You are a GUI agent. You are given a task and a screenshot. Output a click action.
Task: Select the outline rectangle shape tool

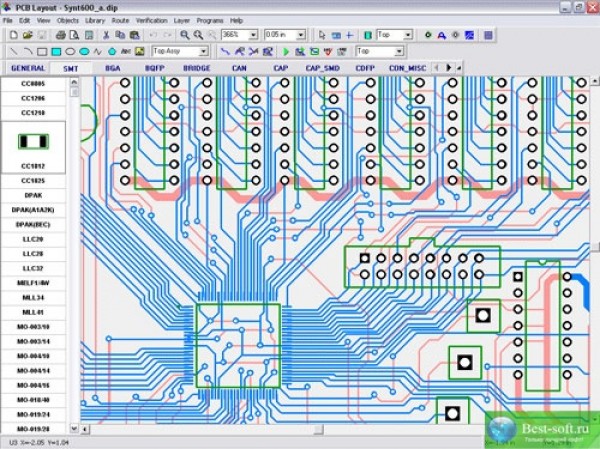(x=42, y=51)
